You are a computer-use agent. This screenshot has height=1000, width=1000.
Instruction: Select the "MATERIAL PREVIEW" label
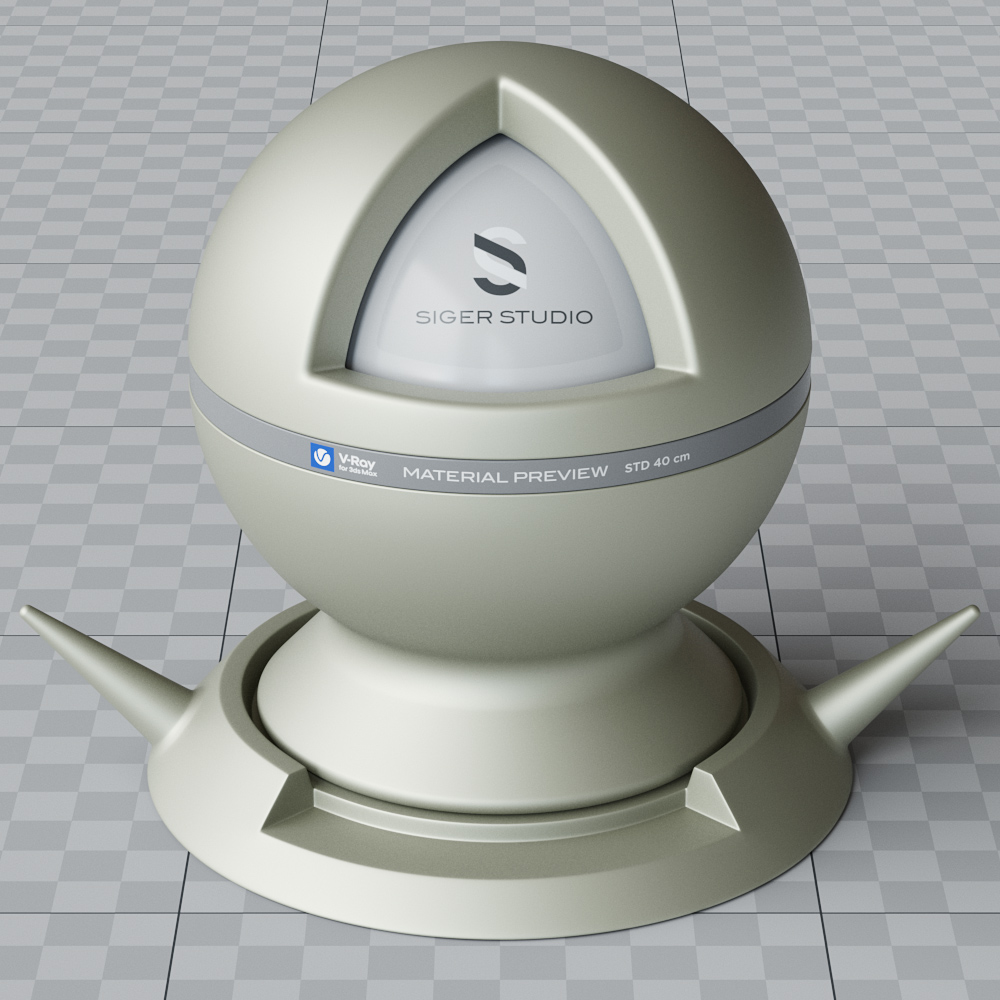(505, 474)
